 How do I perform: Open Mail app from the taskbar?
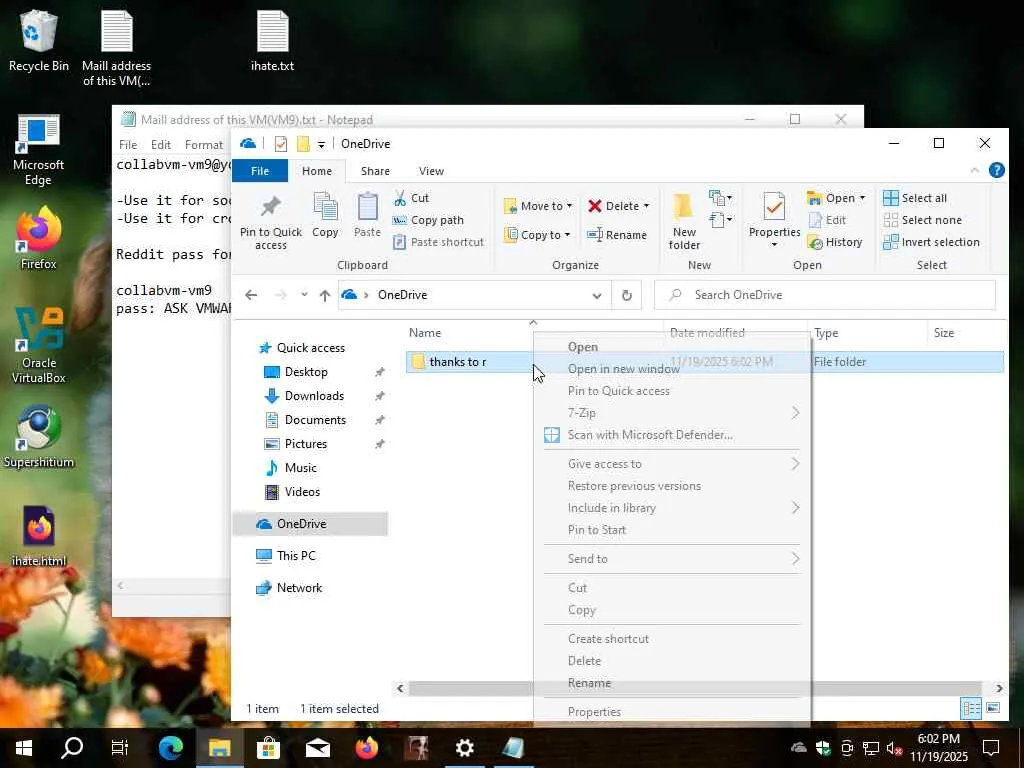(x=317, y=748)
